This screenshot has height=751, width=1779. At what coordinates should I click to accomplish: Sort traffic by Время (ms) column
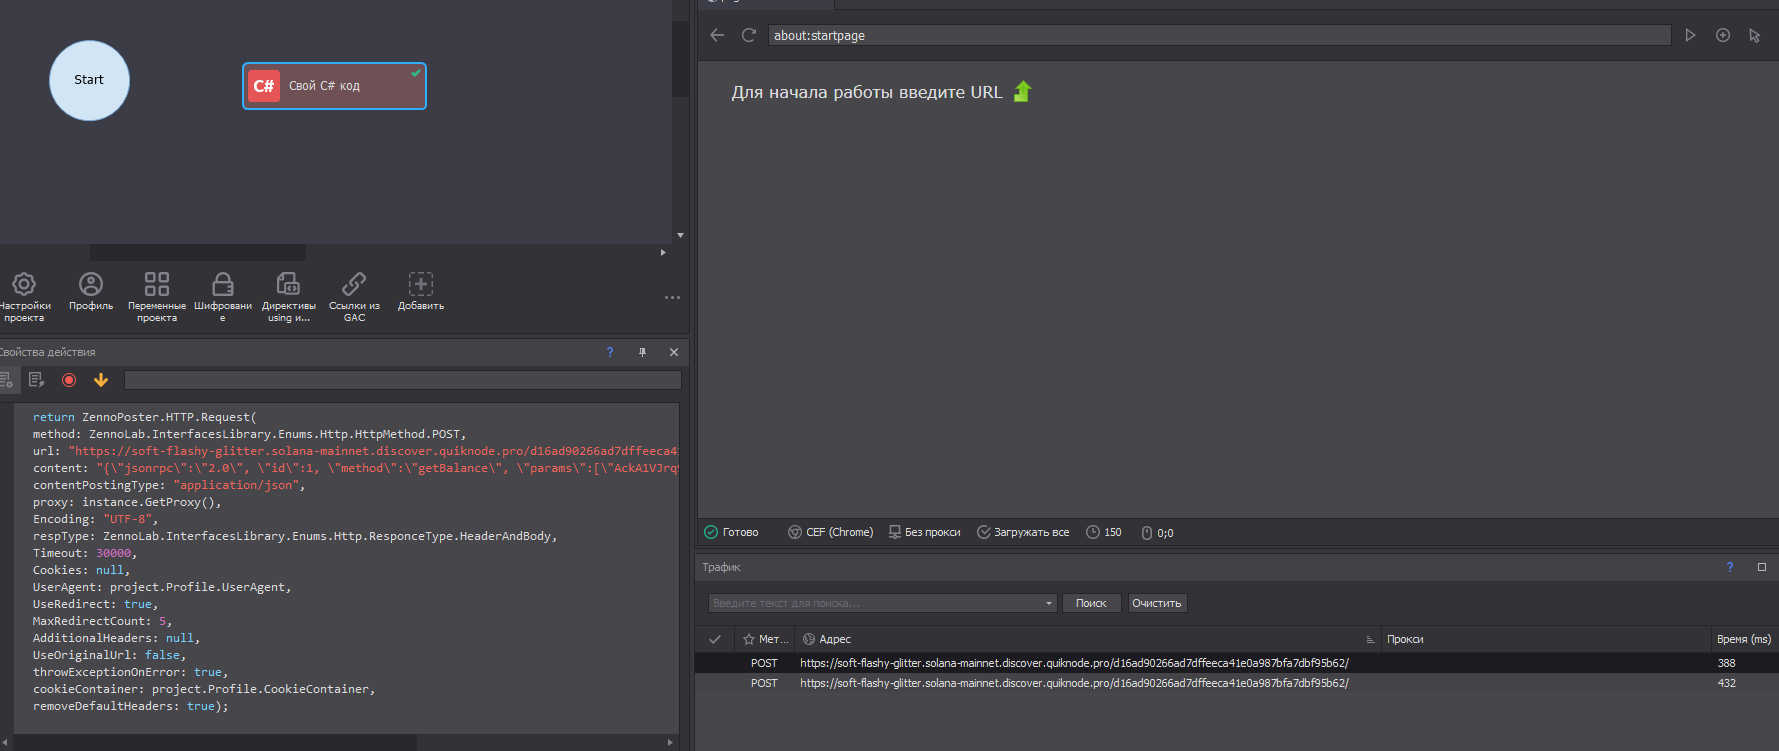(x=1743, y=639)
